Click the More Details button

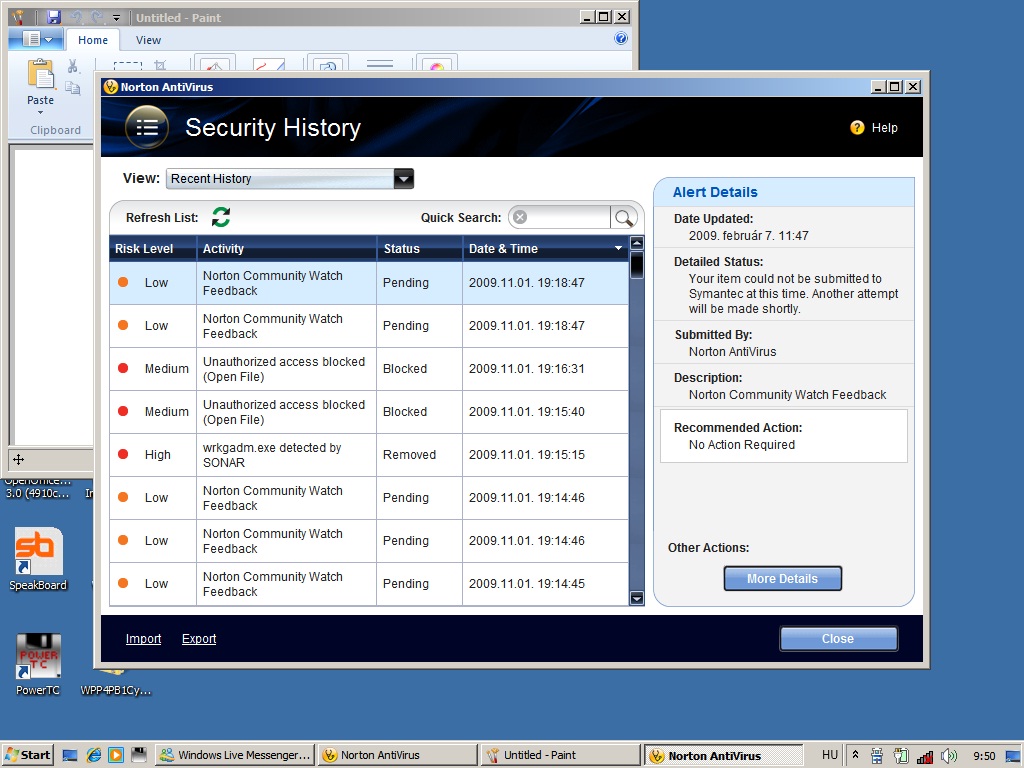(782, 579)
